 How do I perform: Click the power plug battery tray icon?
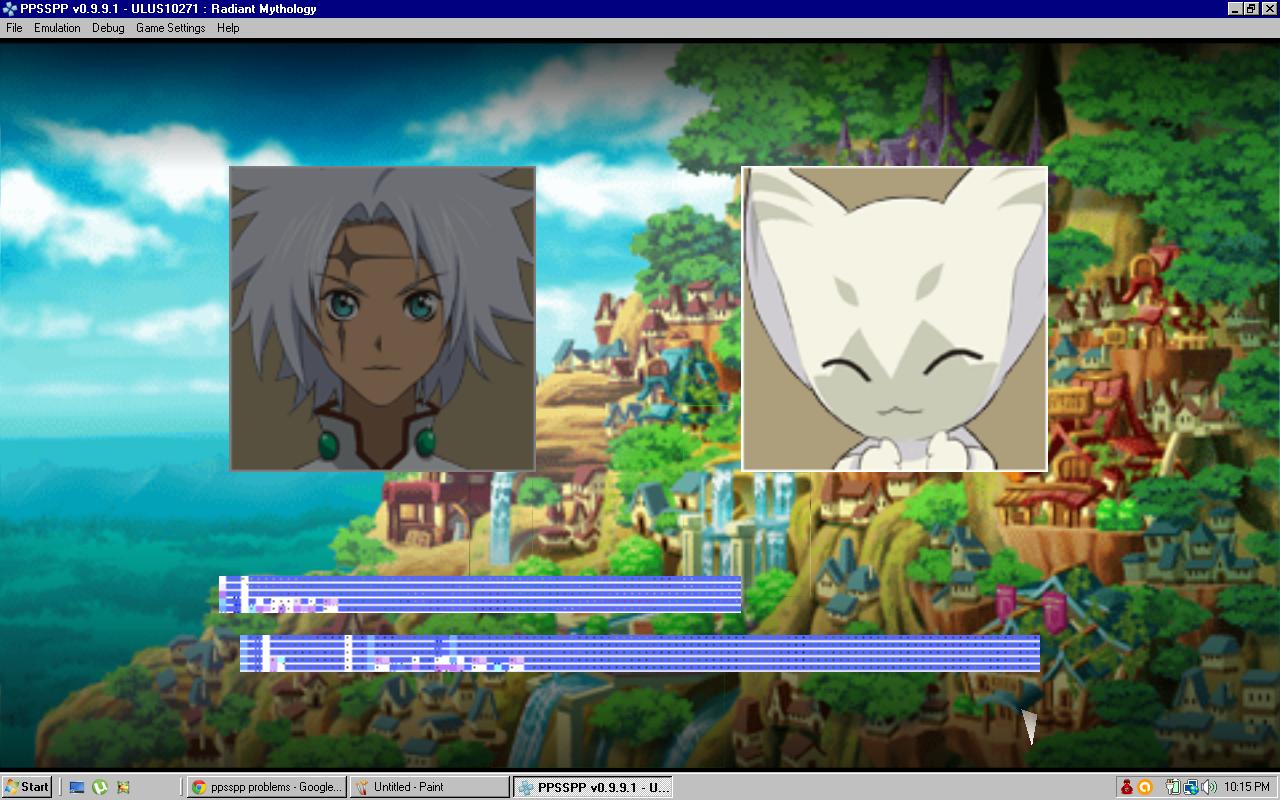coord(1173,787)
